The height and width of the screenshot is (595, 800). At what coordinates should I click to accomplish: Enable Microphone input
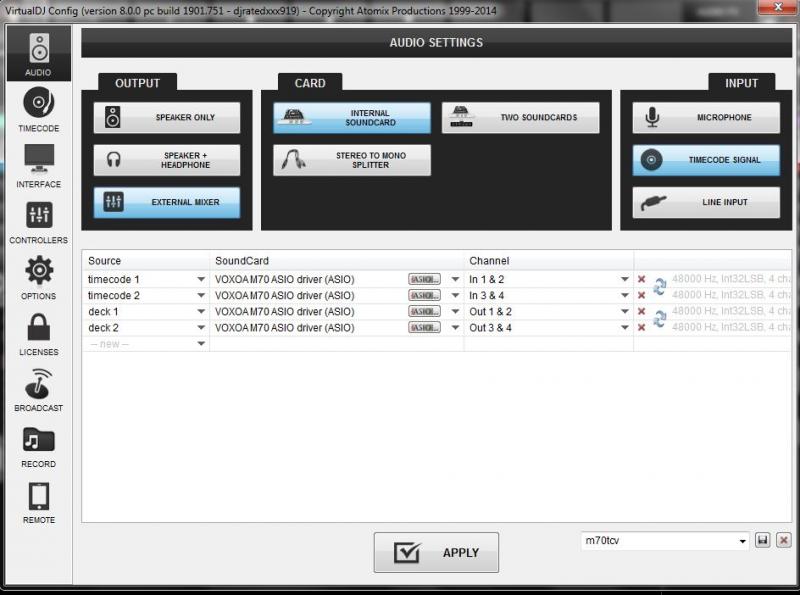(x=706, y=117)
